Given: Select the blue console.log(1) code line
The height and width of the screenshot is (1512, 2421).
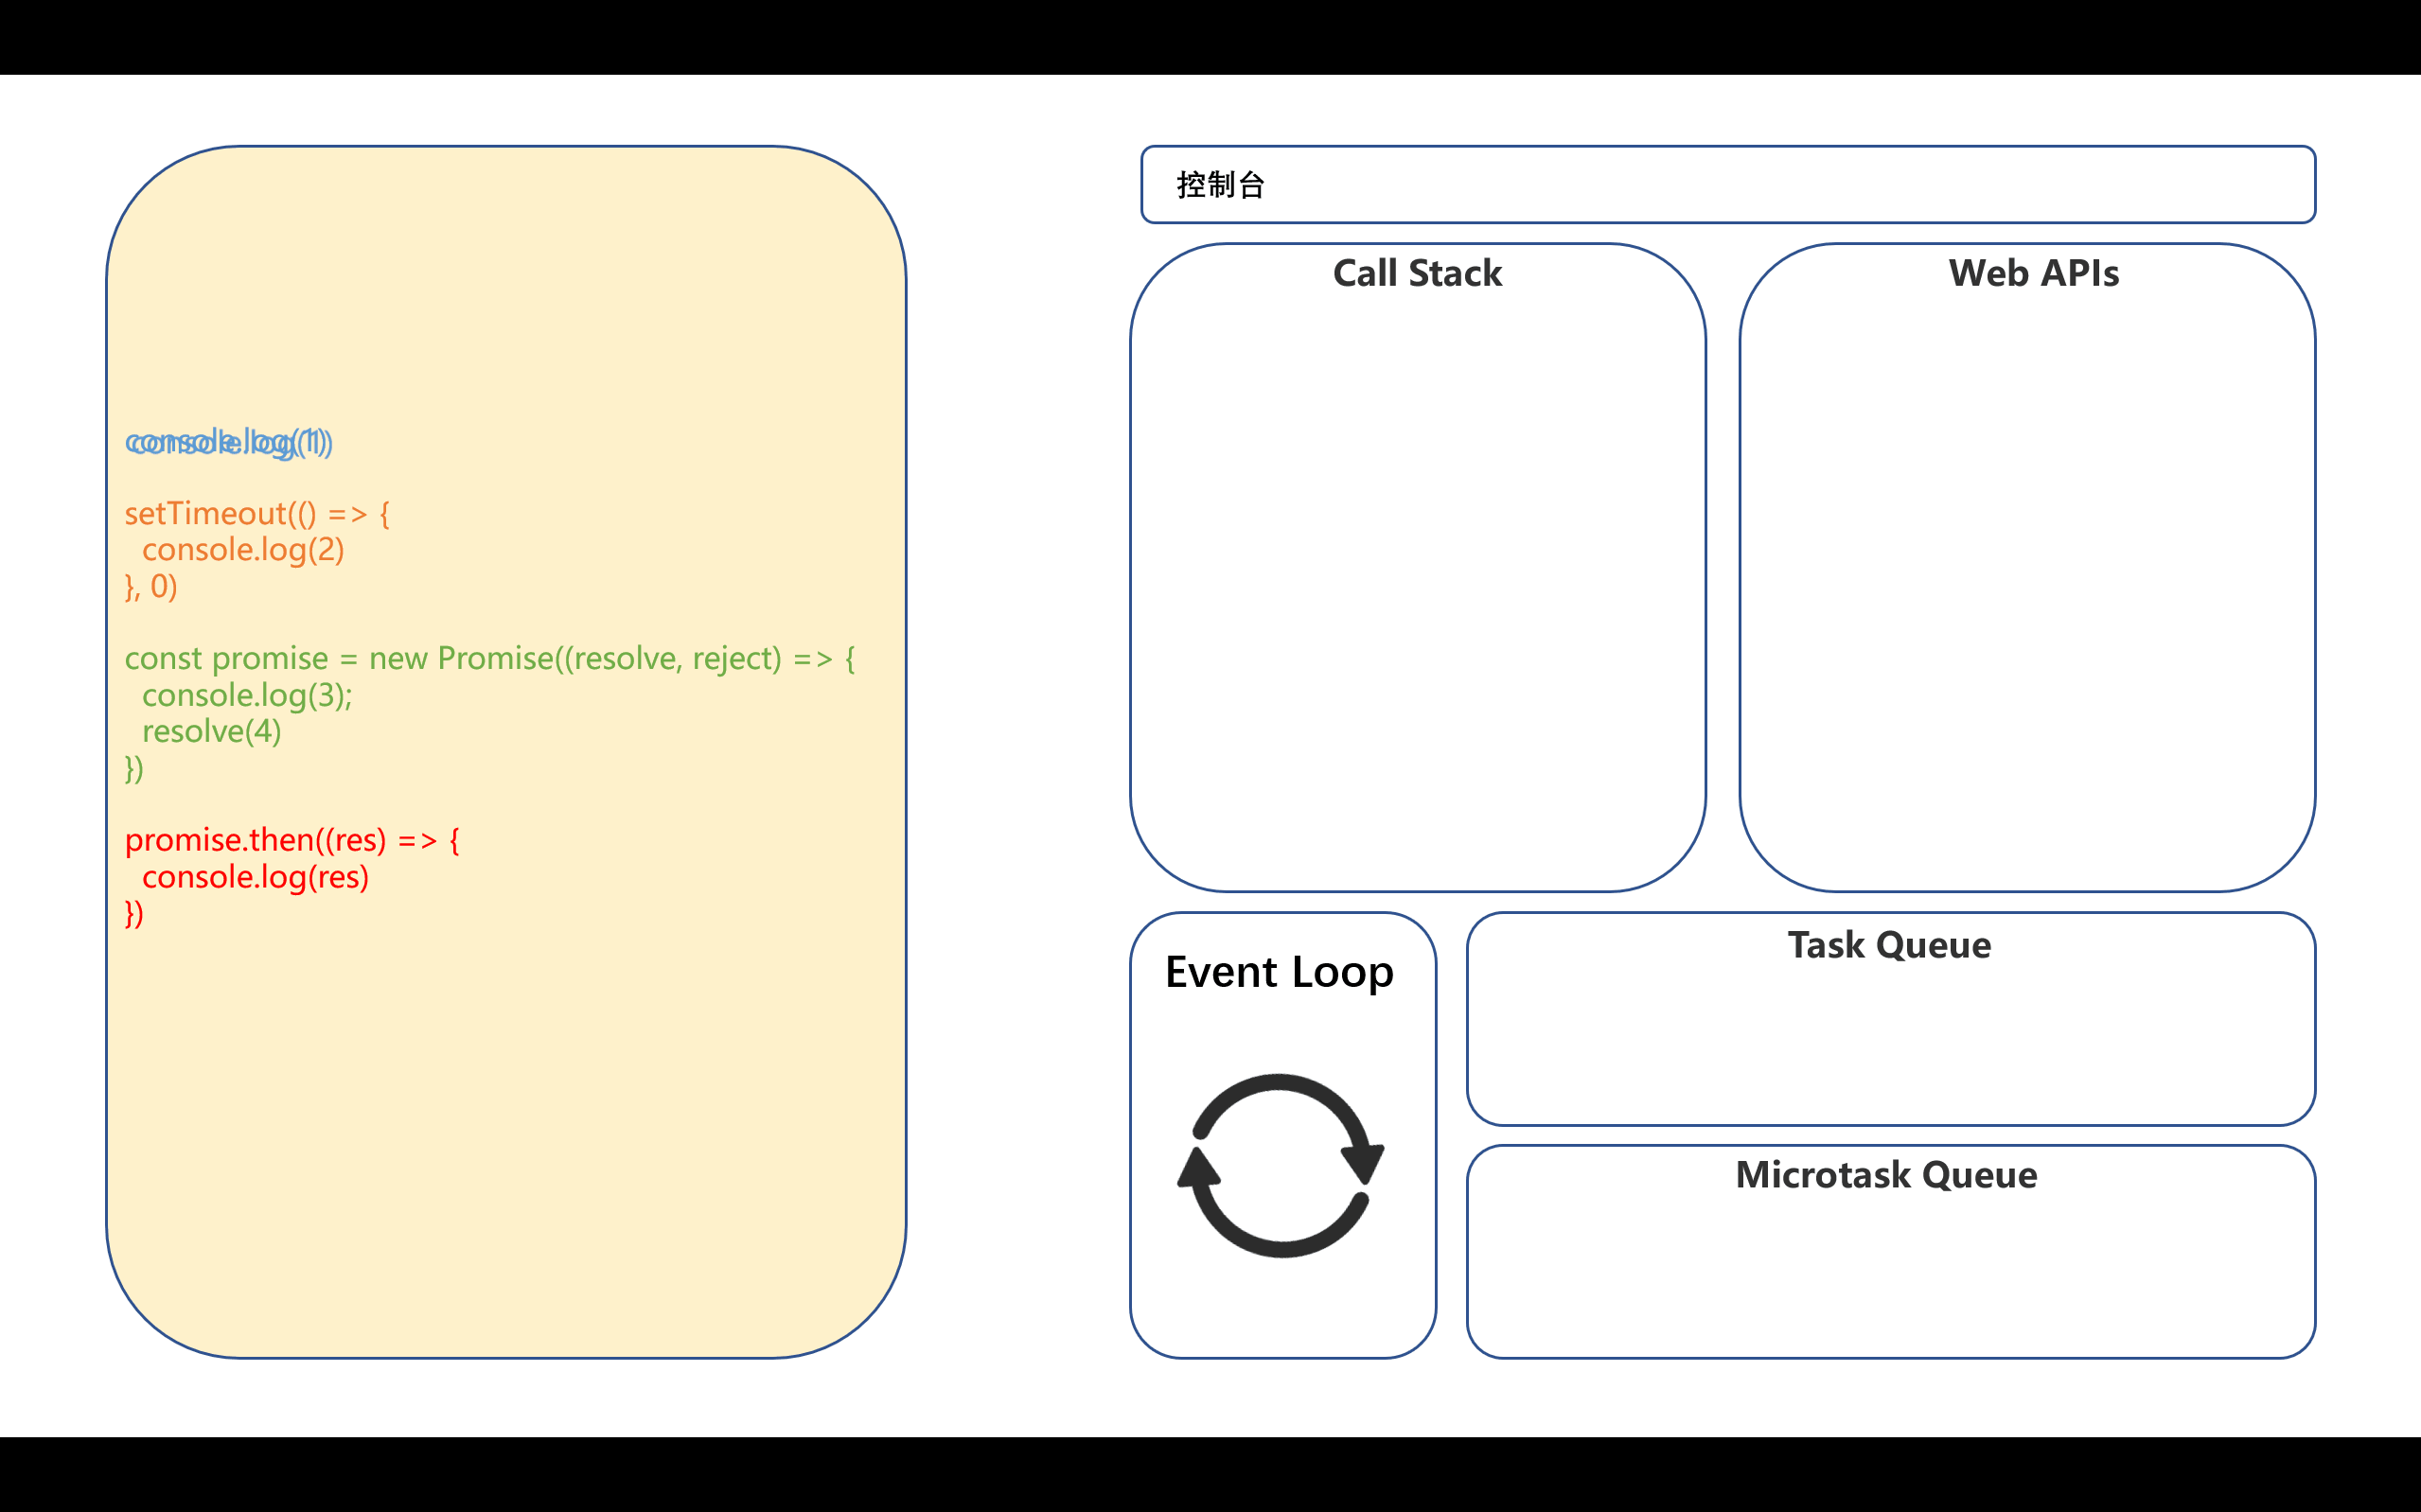Looking at the screenshot, I should pos(229,442).
